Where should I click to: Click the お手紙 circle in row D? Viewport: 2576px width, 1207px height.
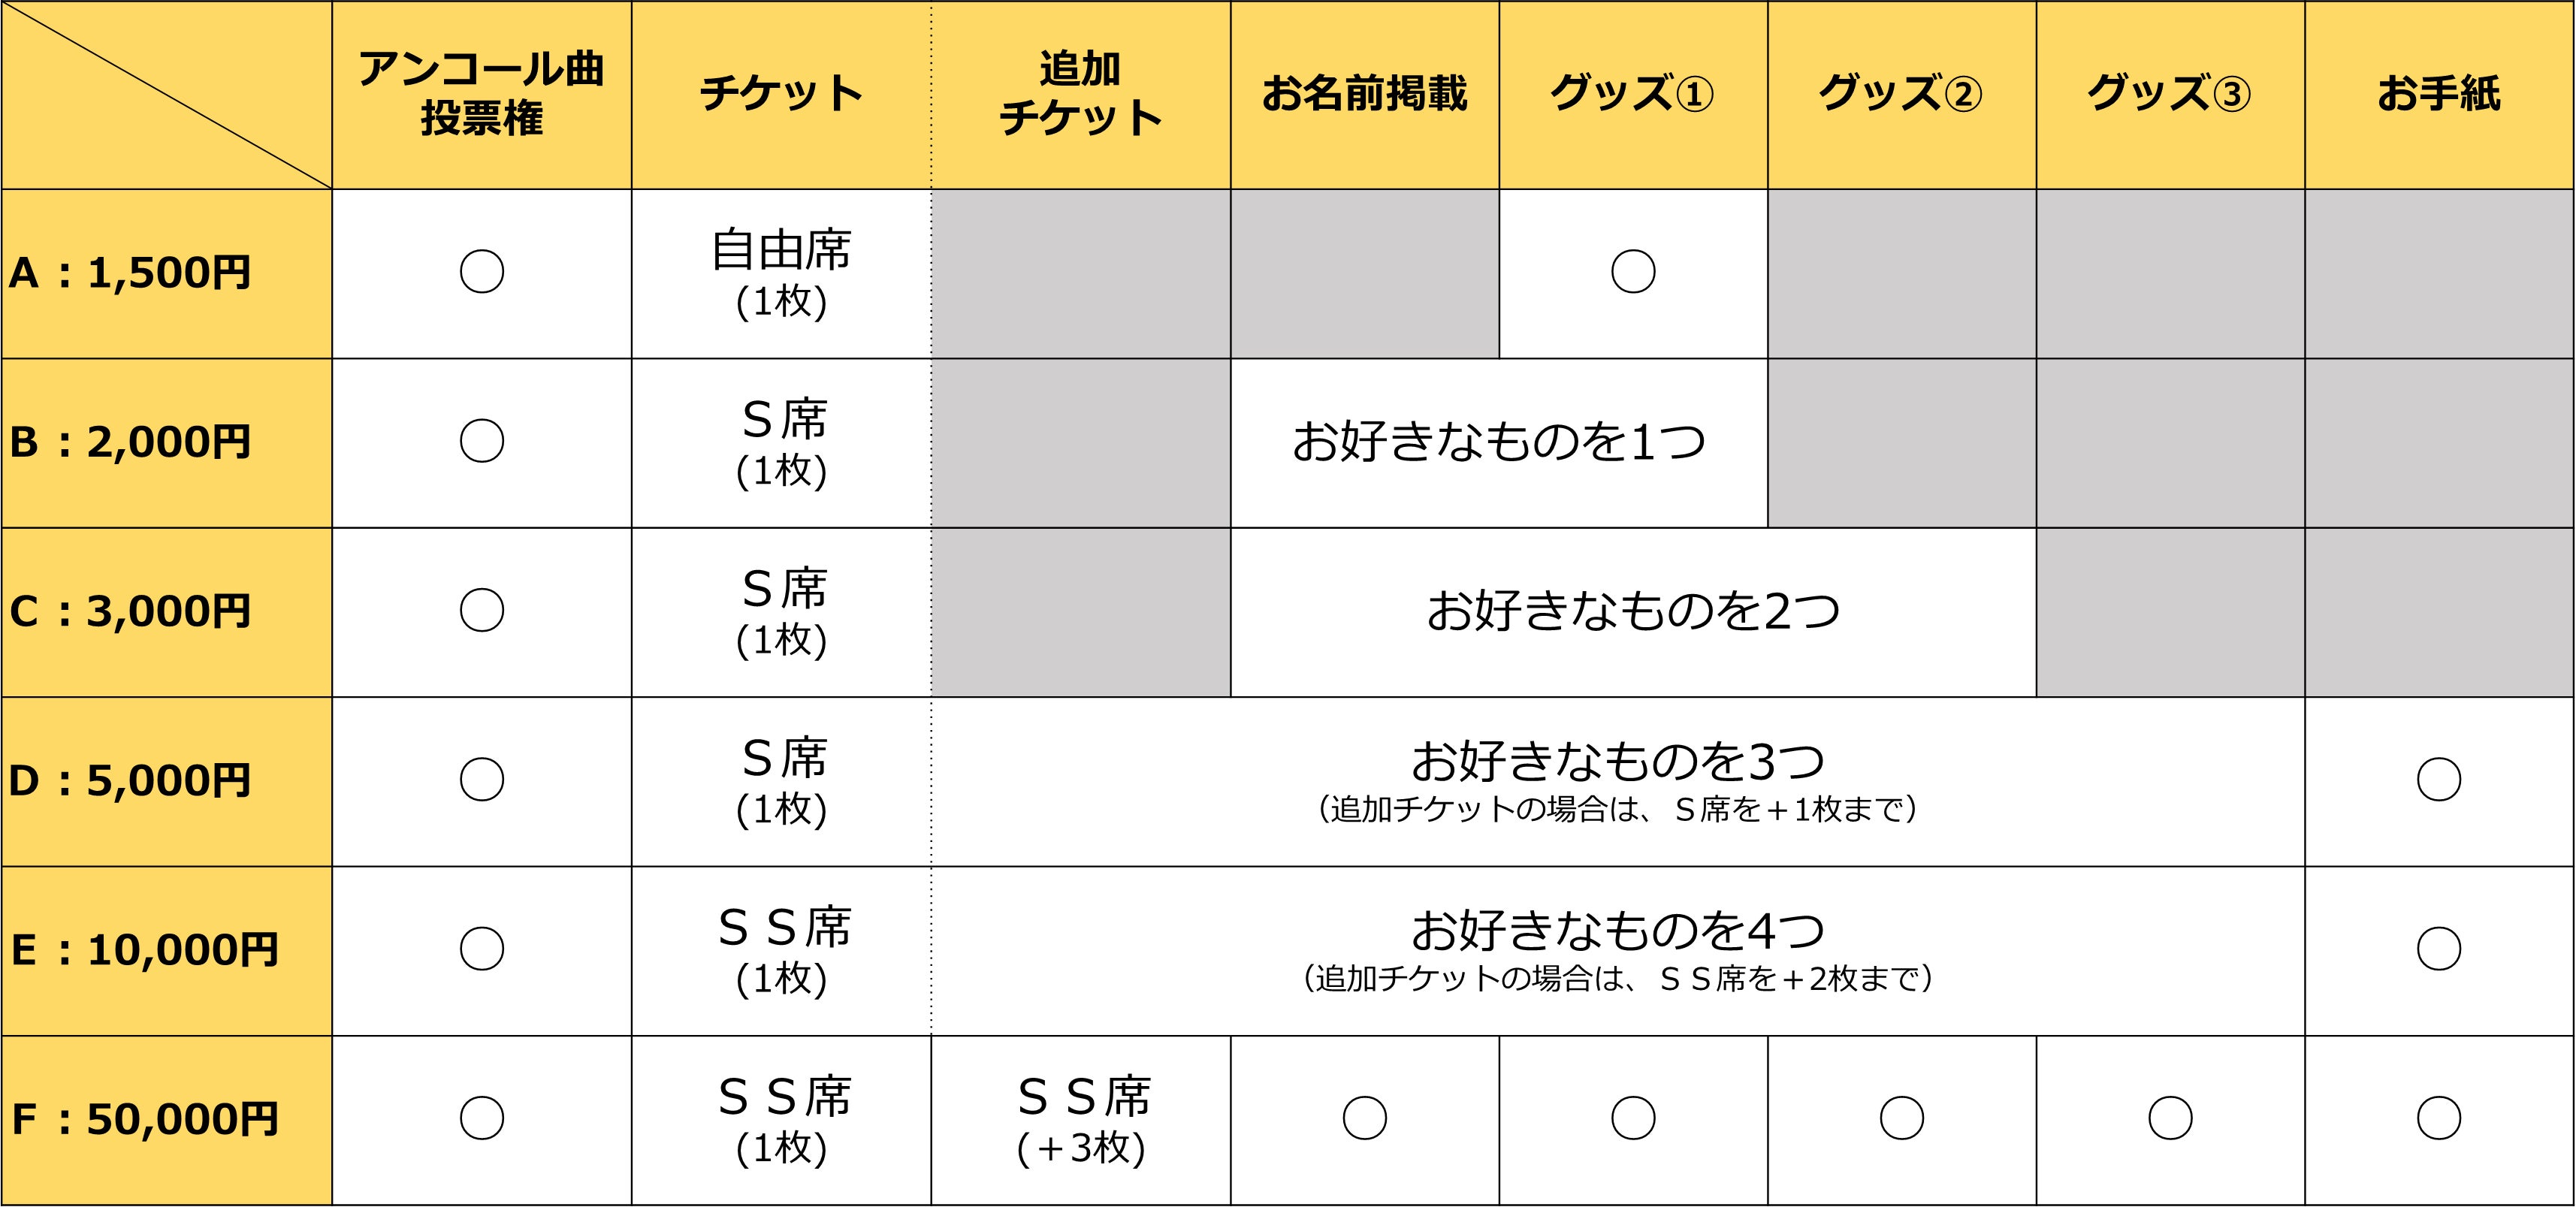pos(2438,780)
